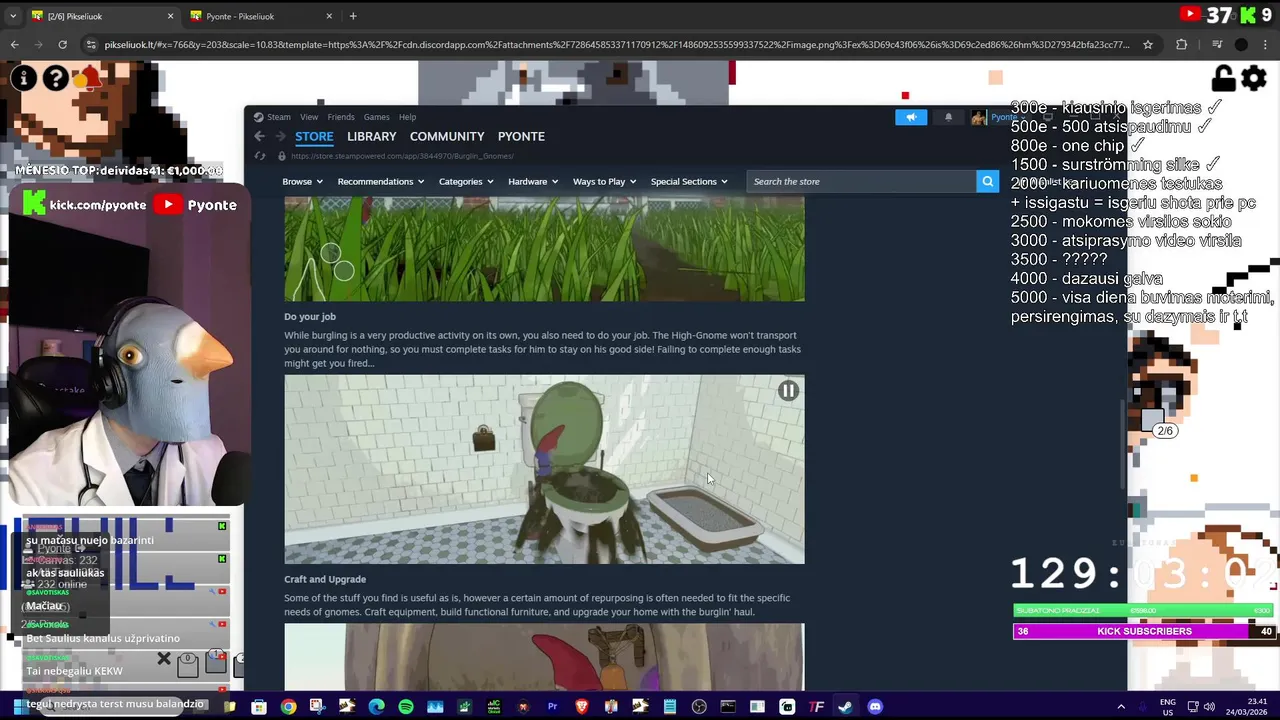Open the Help menu in Steam
Screen dimensions: 1280x720
point(407,117)
